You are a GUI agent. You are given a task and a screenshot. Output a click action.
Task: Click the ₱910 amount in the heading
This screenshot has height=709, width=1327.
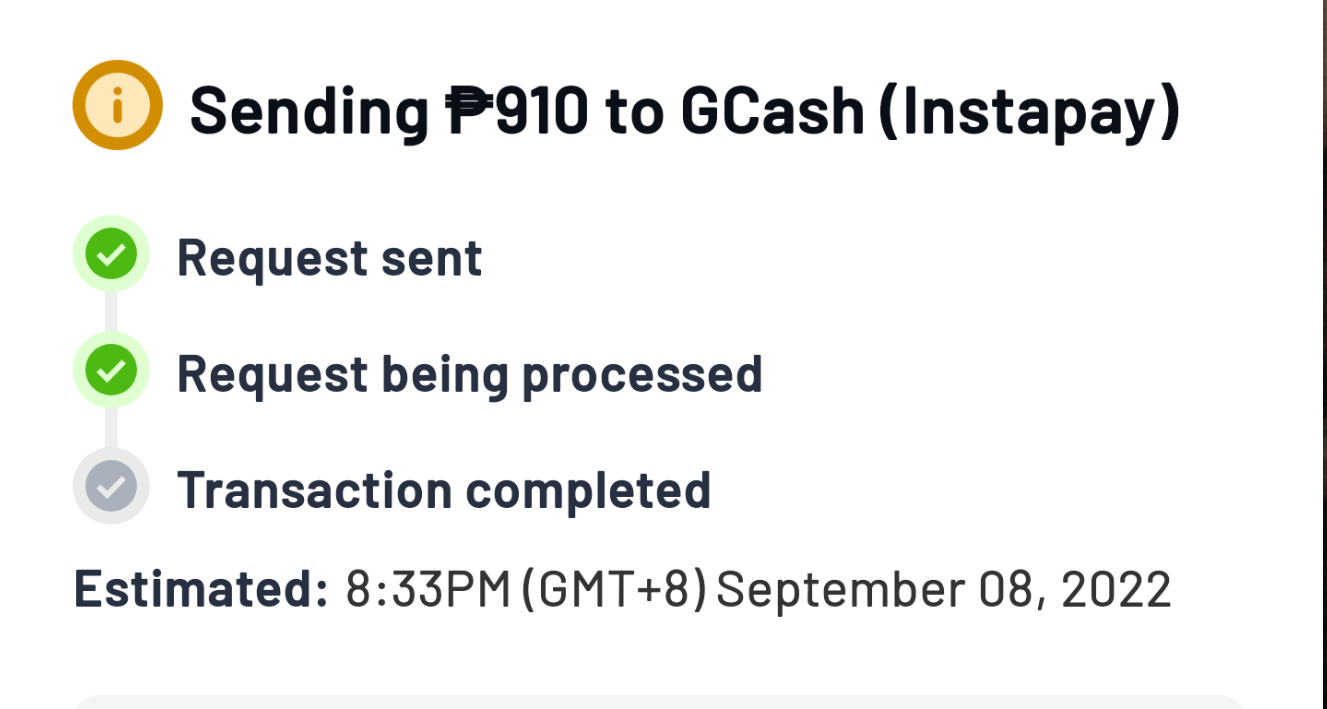(x=518, y=110)
